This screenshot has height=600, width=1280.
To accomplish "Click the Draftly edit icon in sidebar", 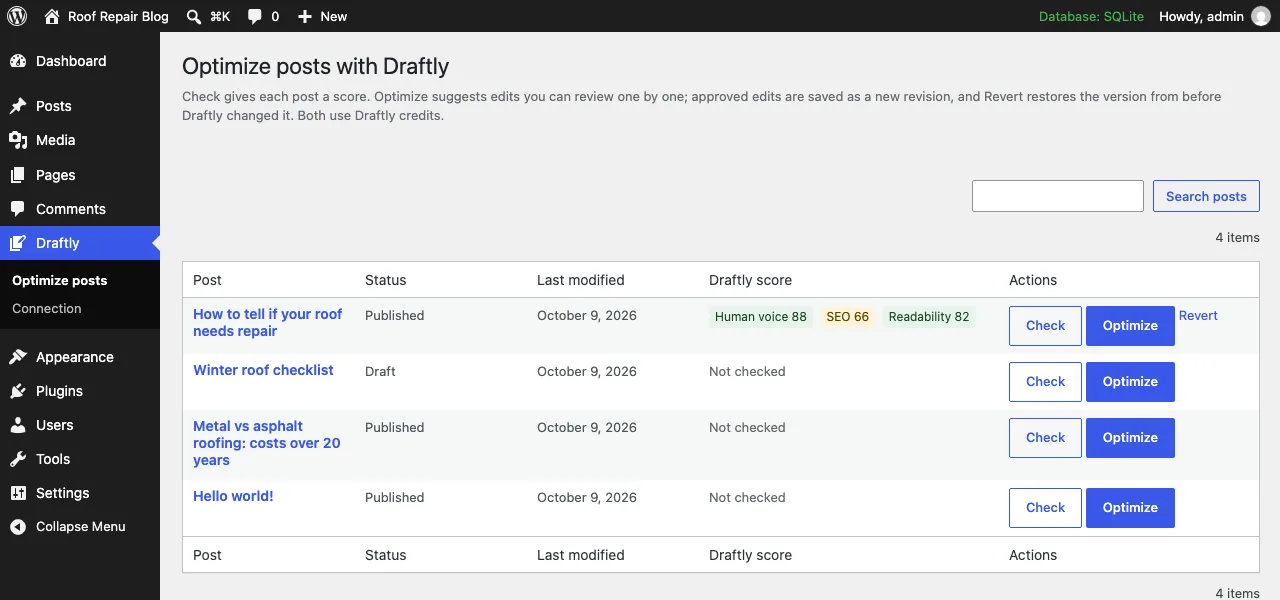I will pyautogui.click(x=18, y=243).
